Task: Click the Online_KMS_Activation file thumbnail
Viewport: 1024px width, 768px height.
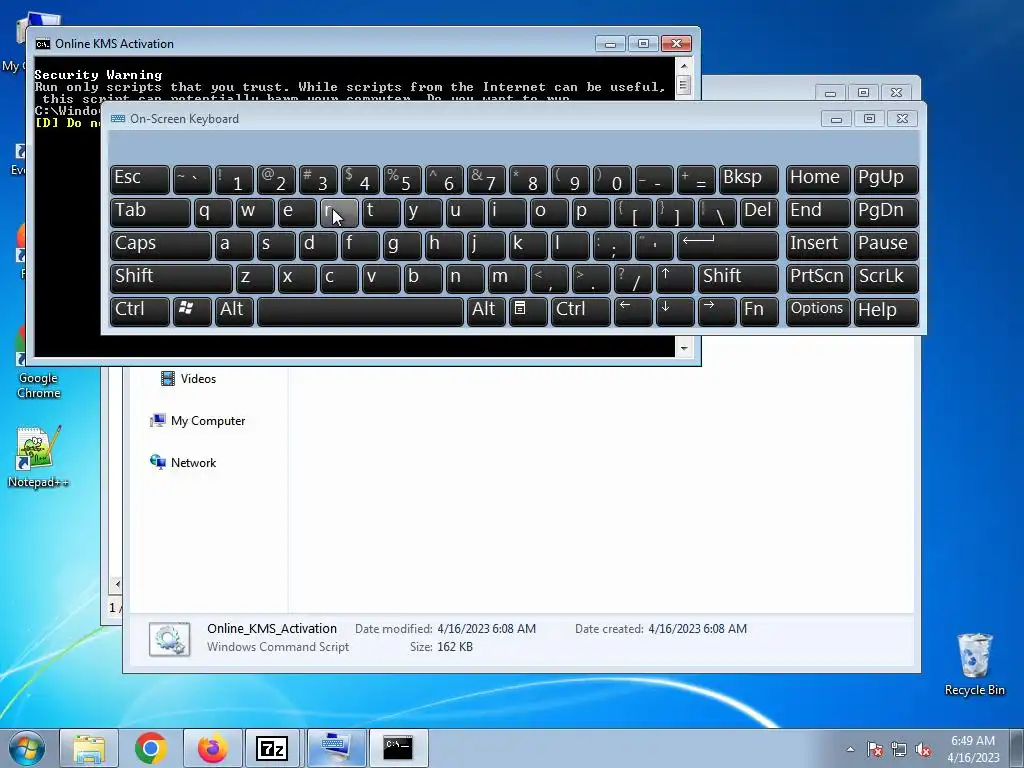Action: pyautogui.click(x=170, y=638)
